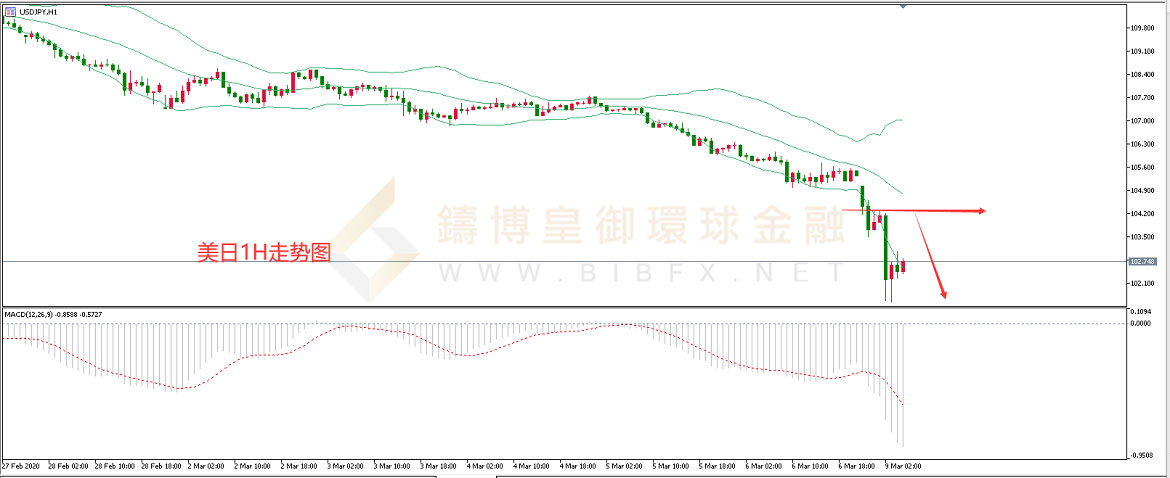The width and height of the screenshot is (1170, 478).
Task: Click the upper Bollinger band's right end
Action: [901, 120]
